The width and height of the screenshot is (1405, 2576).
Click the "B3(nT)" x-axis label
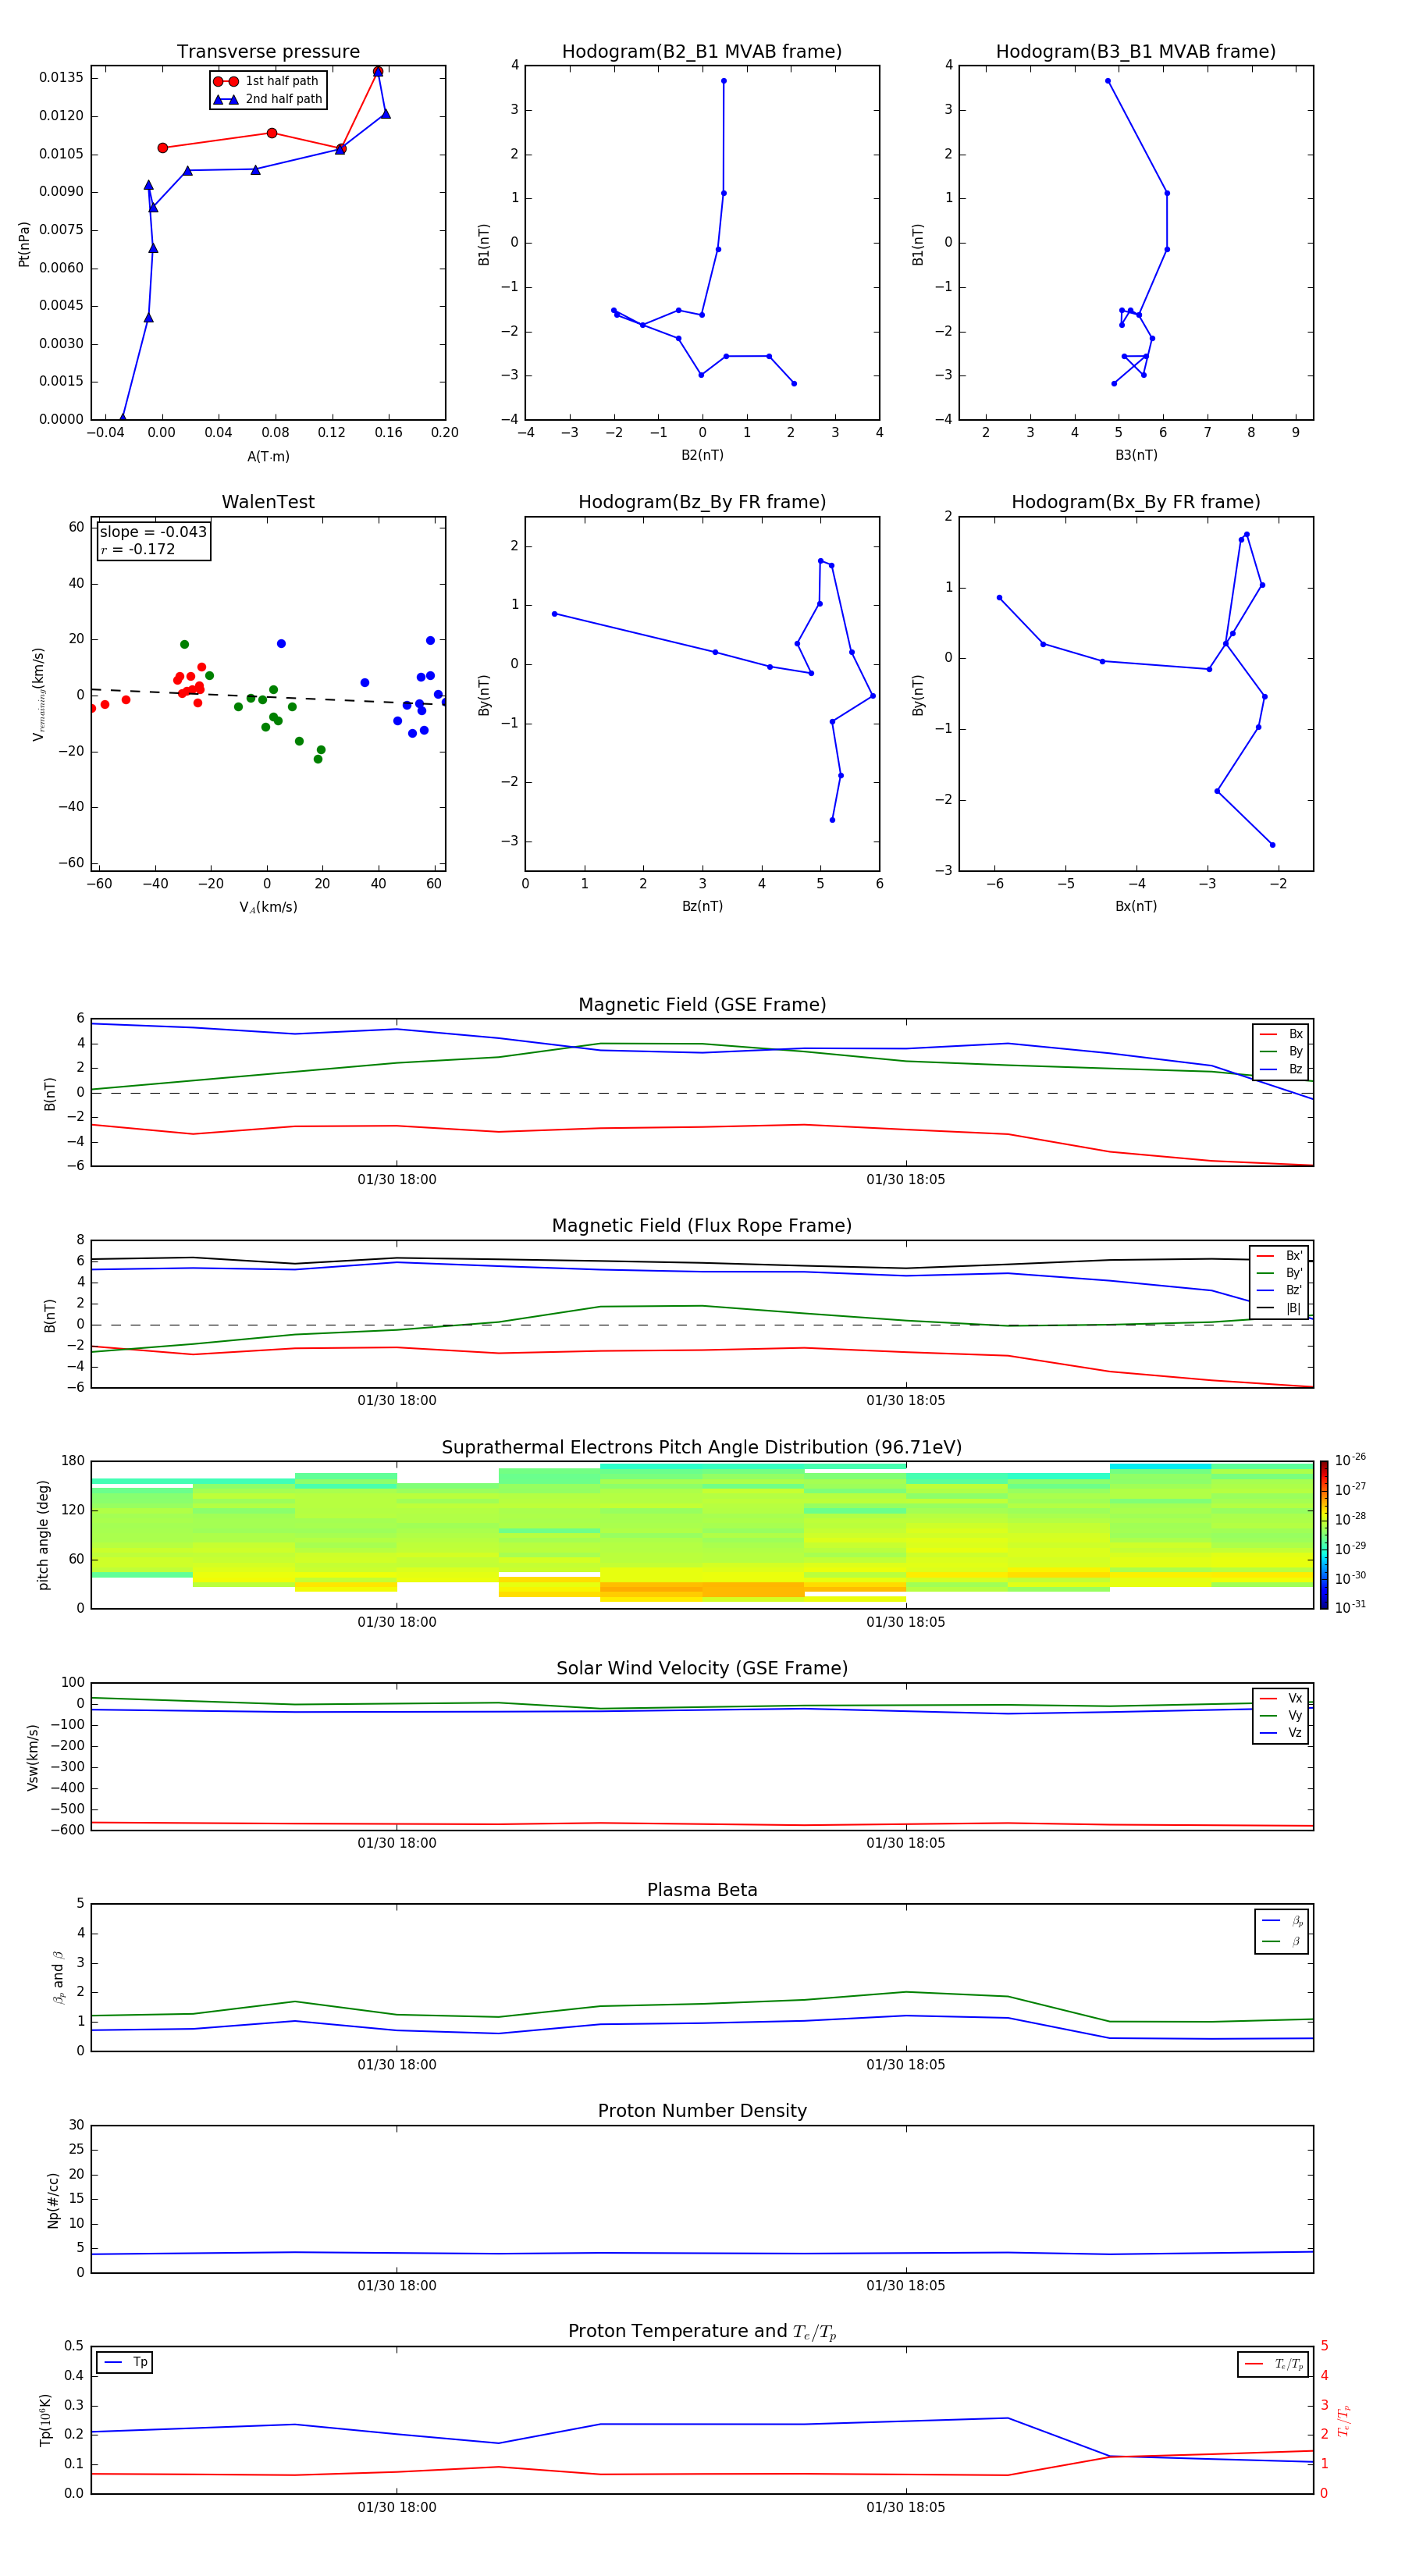tap(1136, 455)
